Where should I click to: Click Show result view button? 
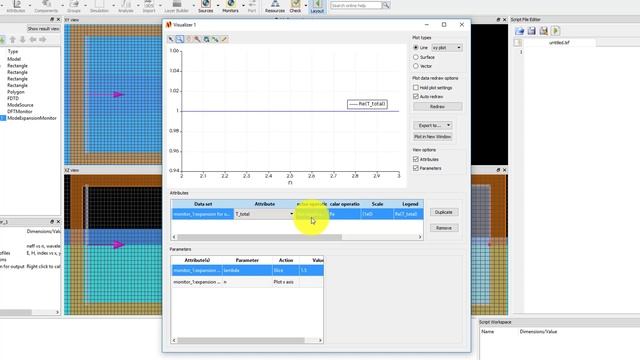click(x=43, y=29)
